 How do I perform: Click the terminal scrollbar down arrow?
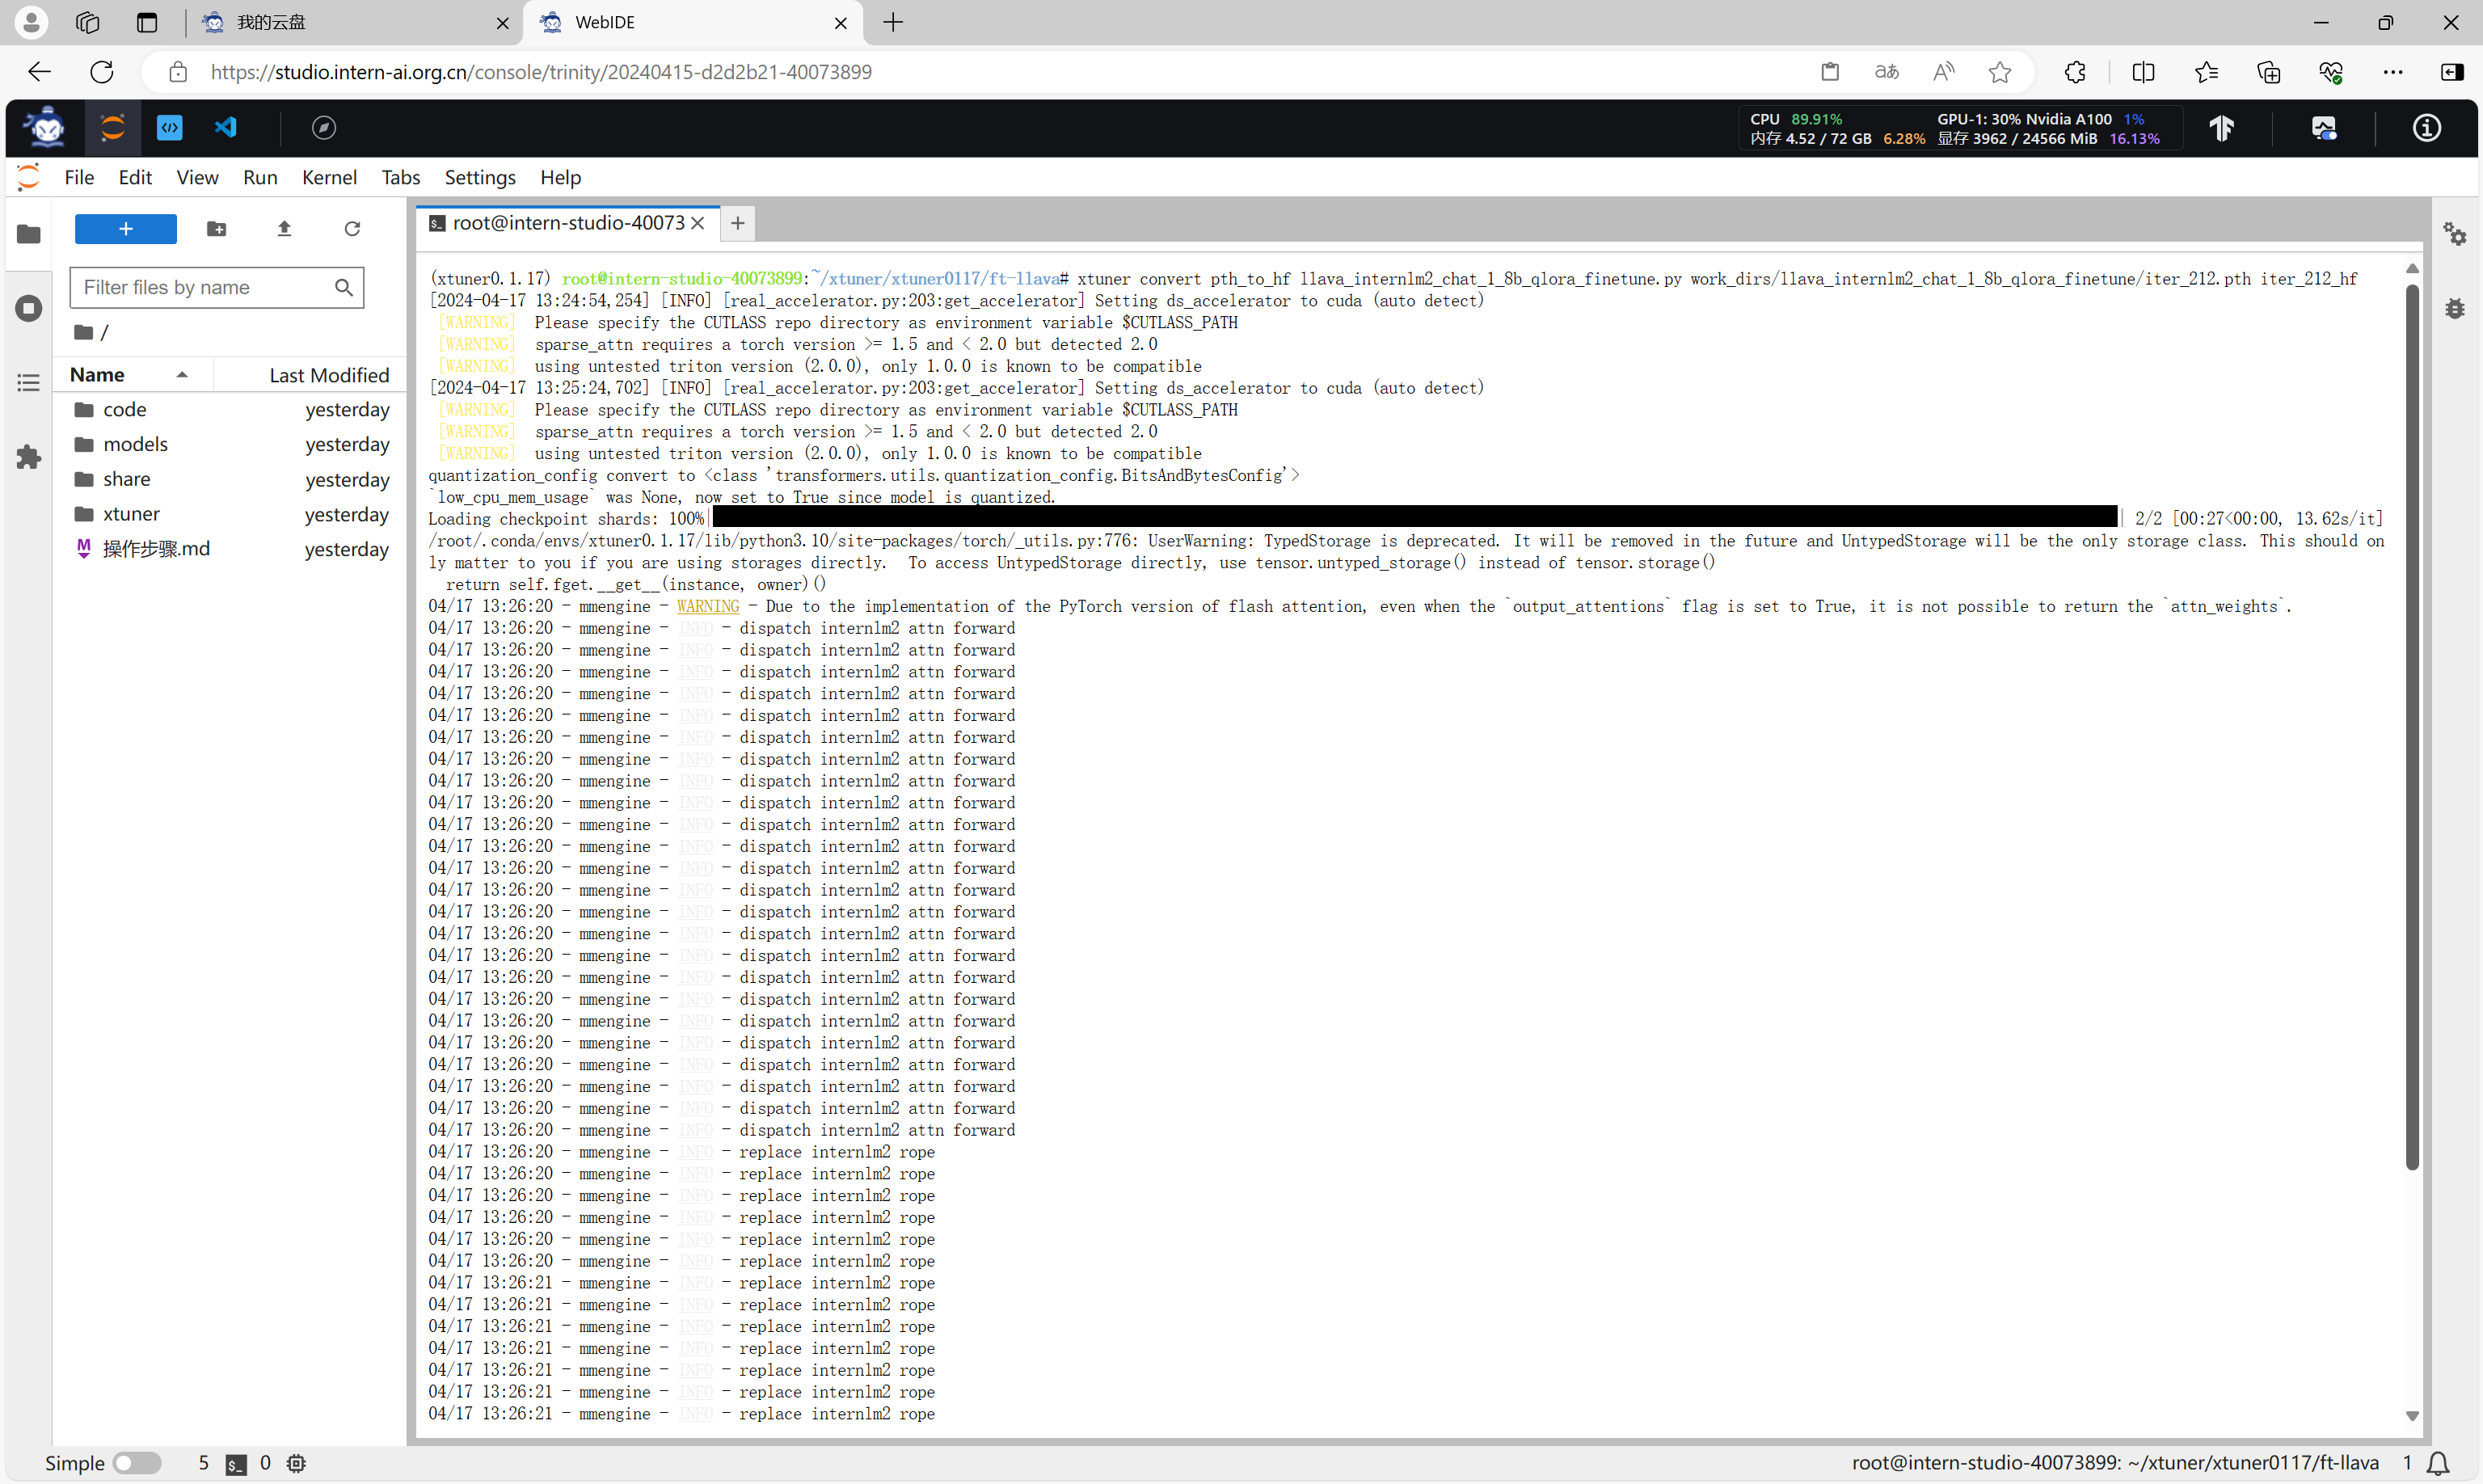point(2411,1416)
